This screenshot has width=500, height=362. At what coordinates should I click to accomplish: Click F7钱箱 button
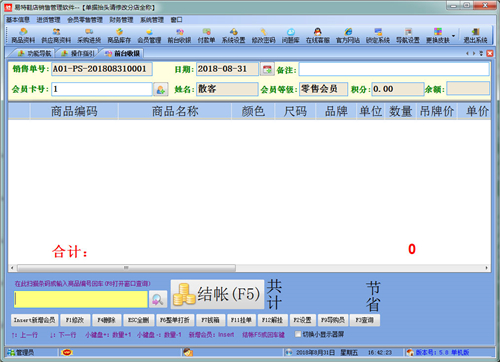click(x=211, y=320)
